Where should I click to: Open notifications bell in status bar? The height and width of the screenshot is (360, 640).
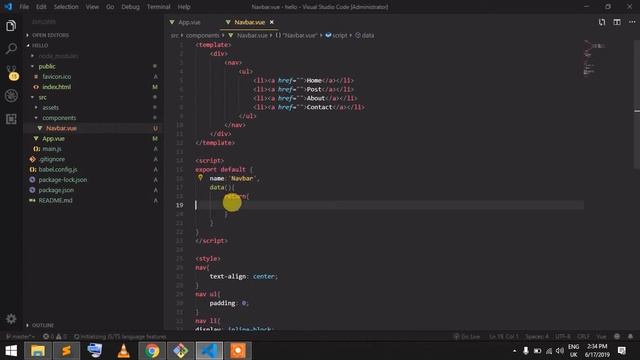[x=630, y=337]
